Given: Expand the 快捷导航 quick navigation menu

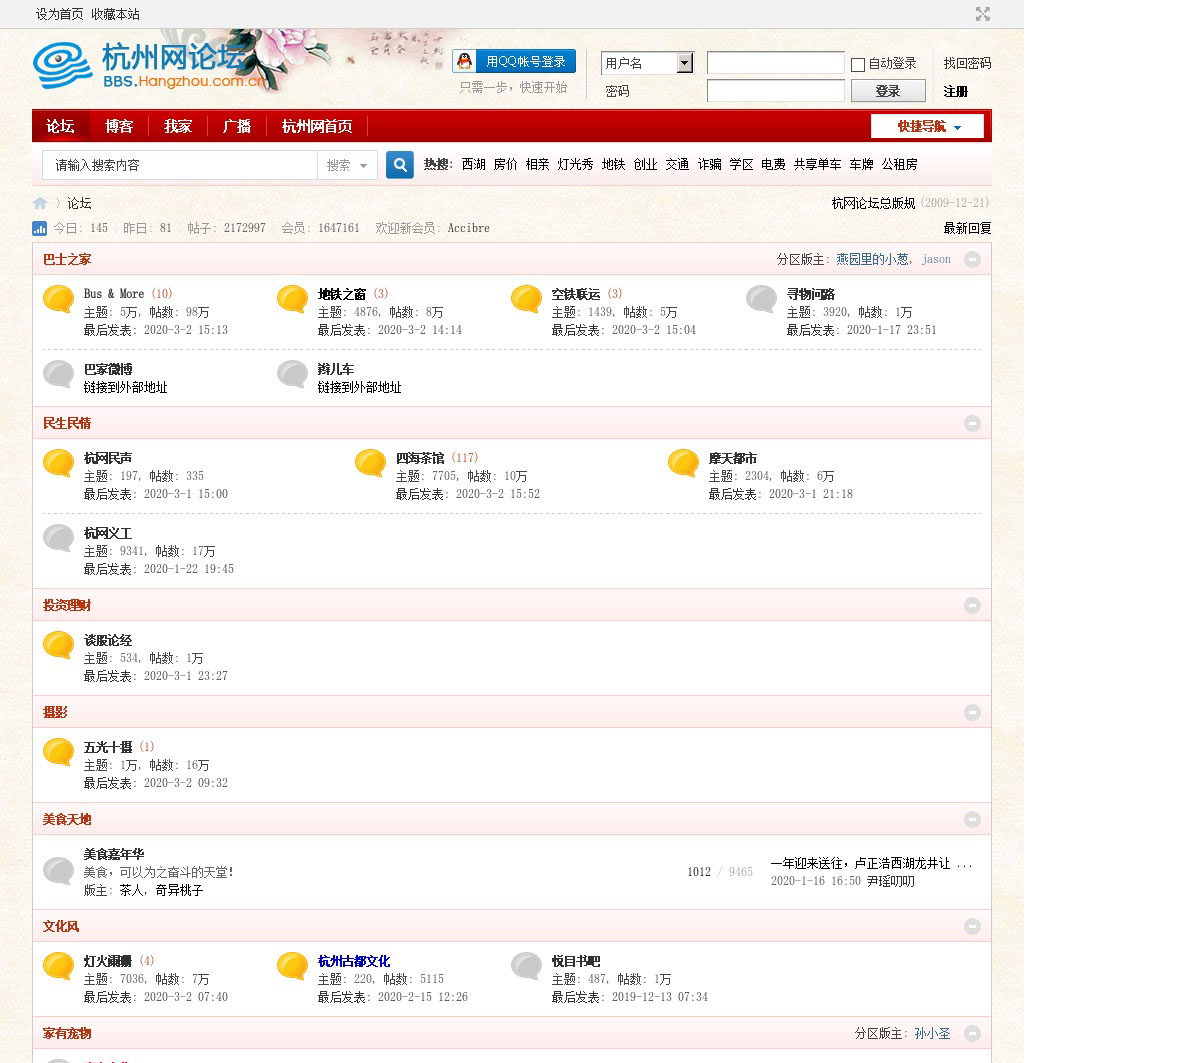Looking at the screenshot, I should [x=927, y=126].
